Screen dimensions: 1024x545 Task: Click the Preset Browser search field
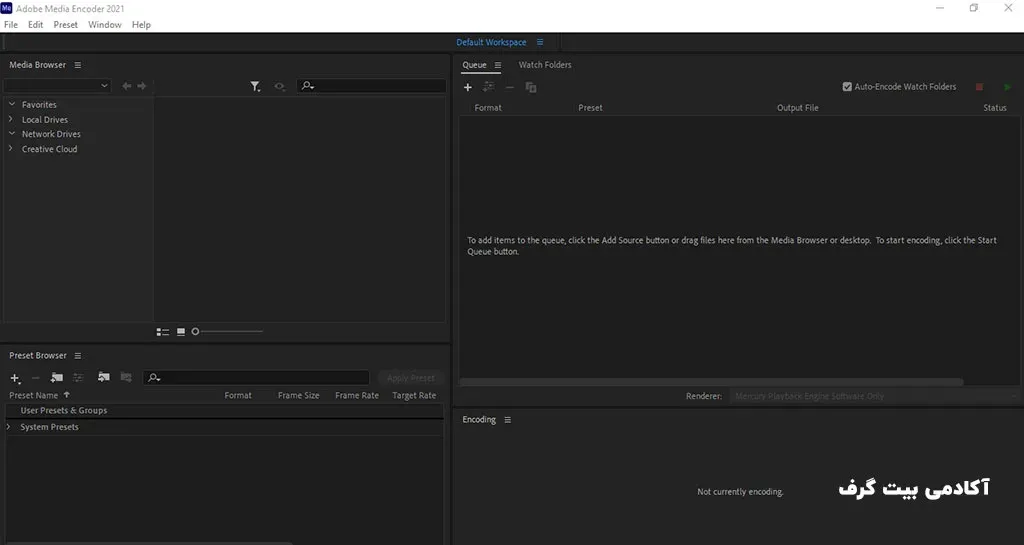256,377
